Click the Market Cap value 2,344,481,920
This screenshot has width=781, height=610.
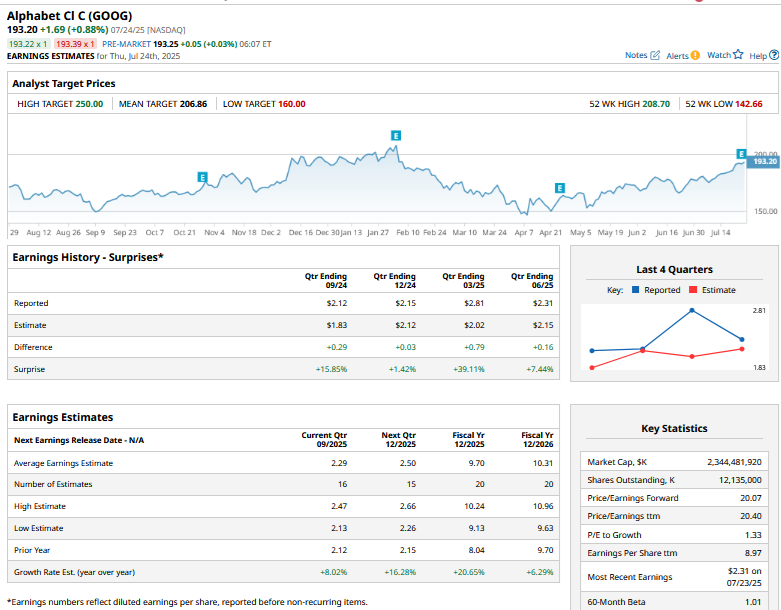(x=734, y=462)
